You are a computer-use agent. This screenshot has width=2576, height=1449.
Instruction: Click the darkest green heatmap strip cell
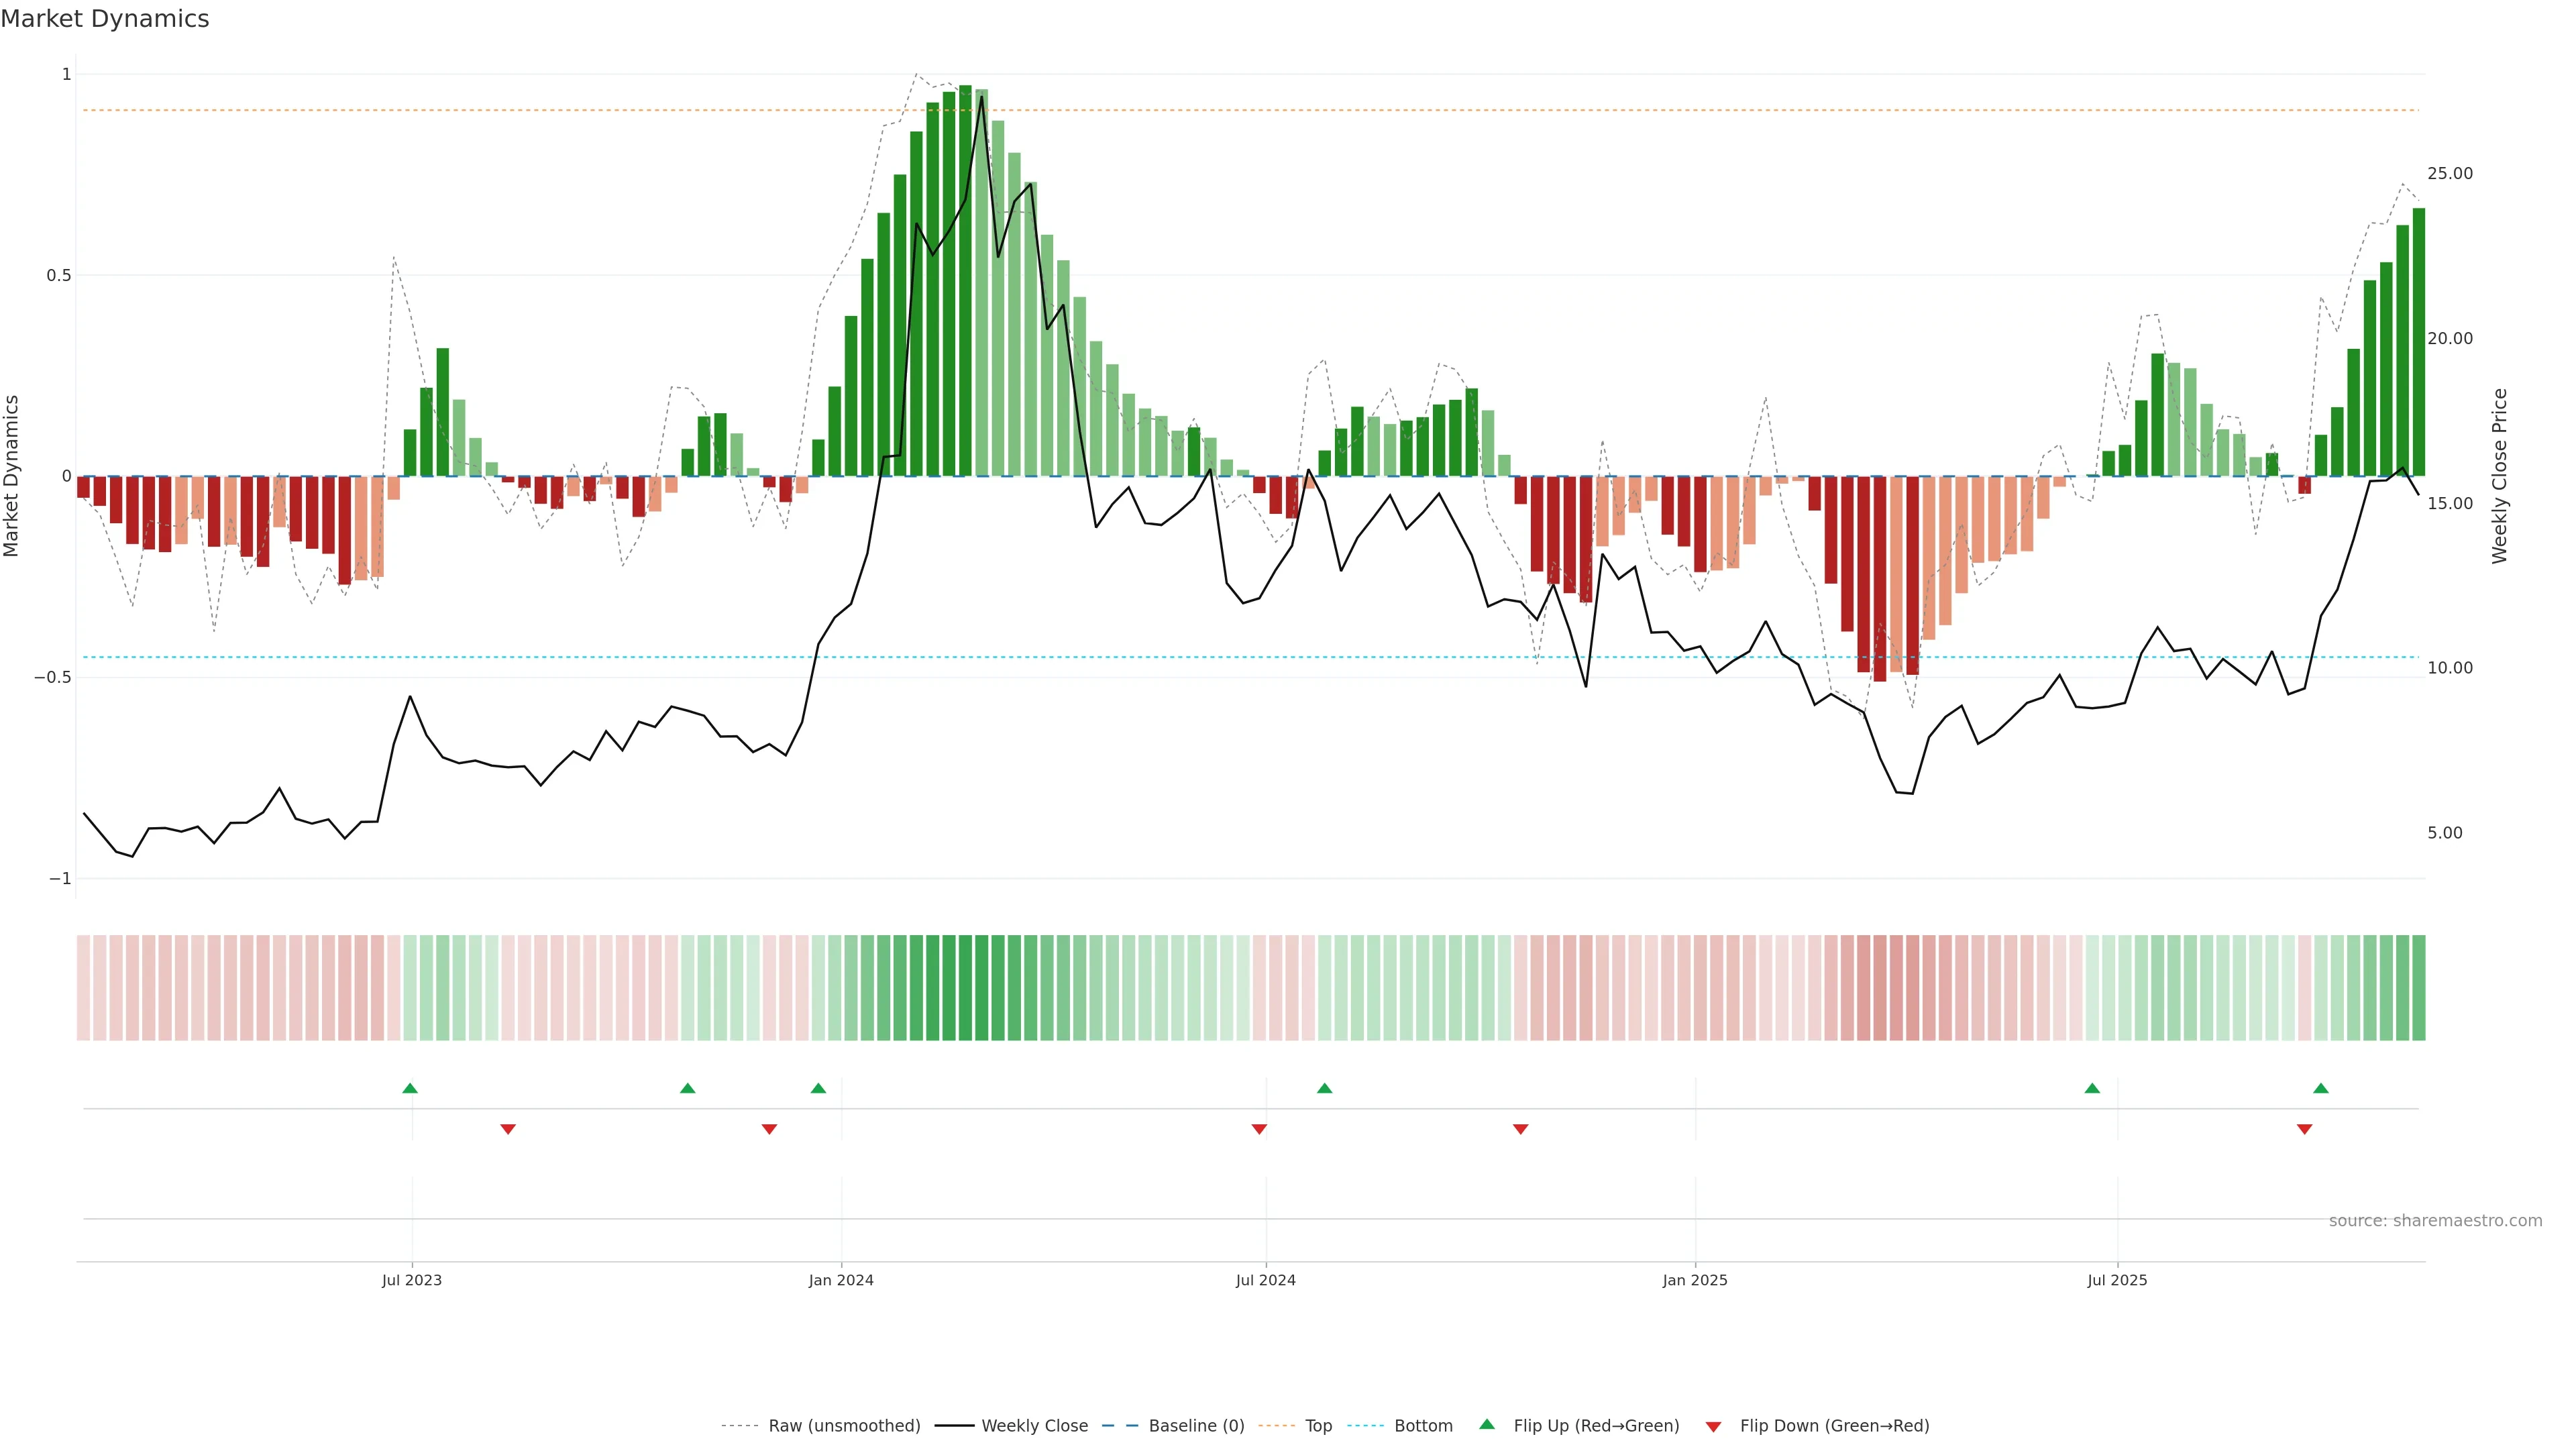(965, 988)
